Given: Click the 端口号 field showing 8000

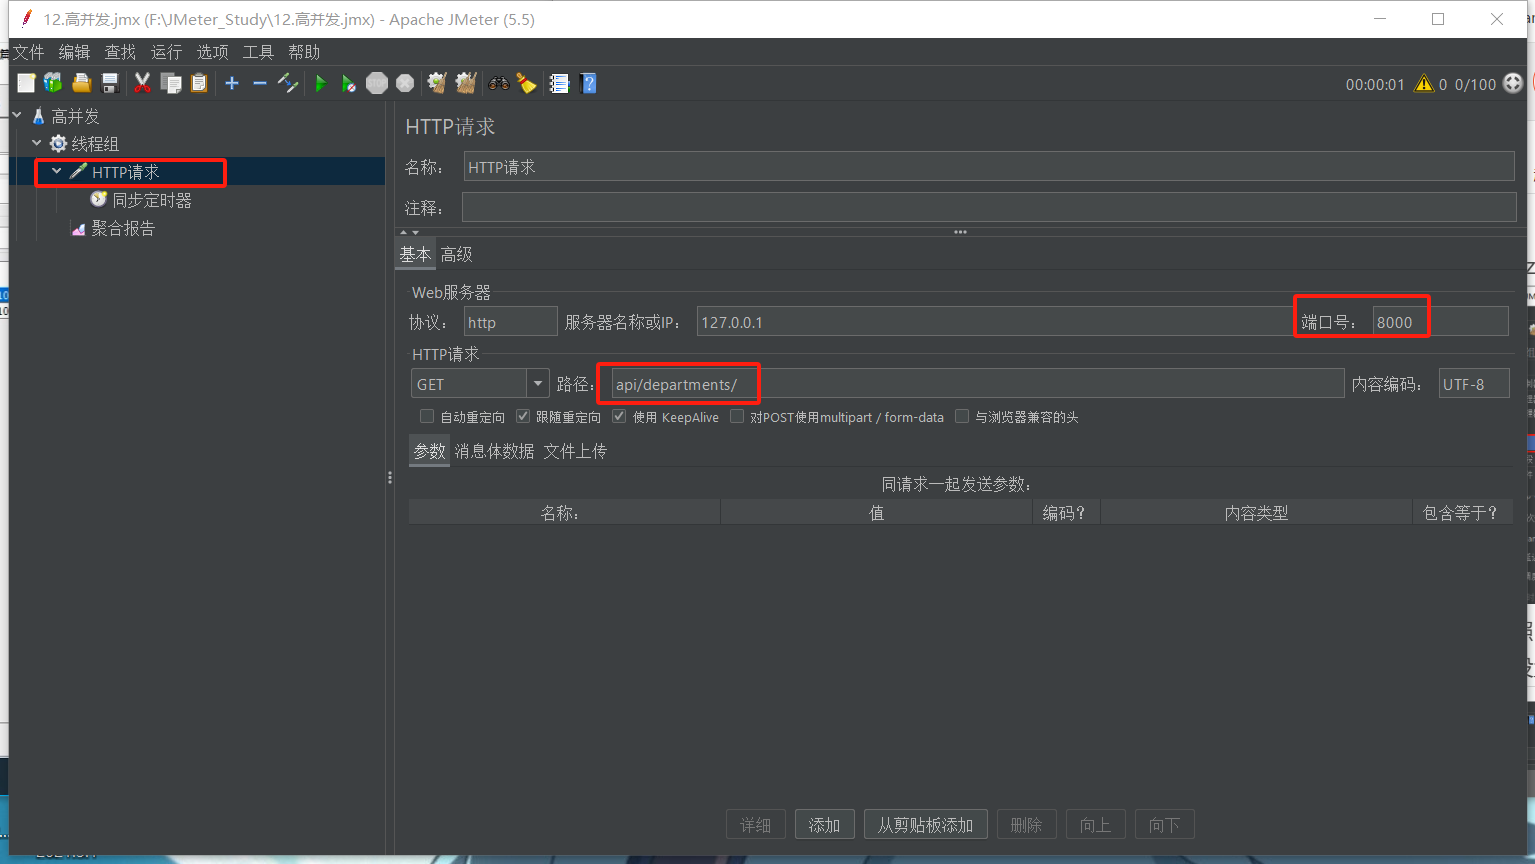Looking at the screenshot, I should [1440, 322].
